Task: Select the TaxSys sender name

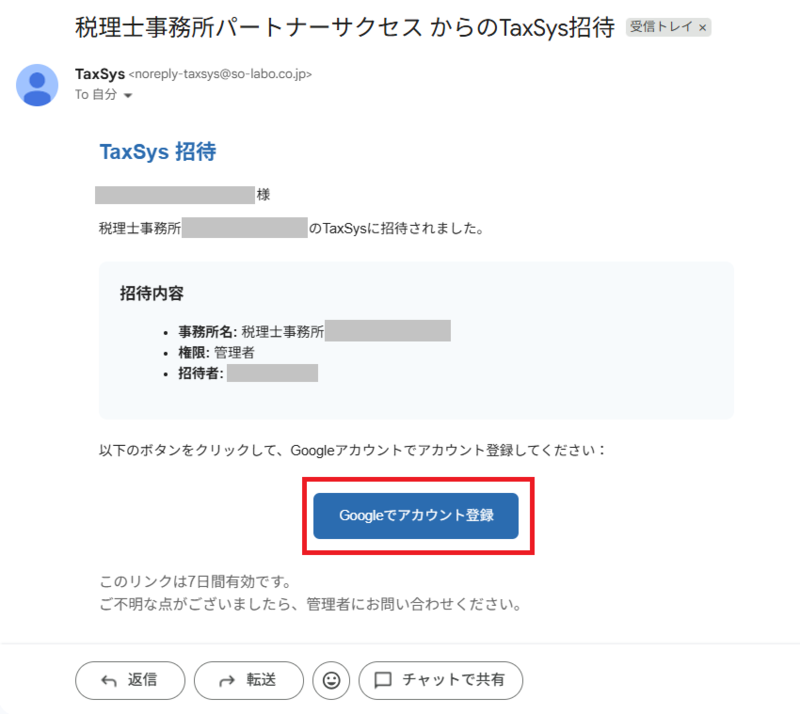Action: pos(100,74)
